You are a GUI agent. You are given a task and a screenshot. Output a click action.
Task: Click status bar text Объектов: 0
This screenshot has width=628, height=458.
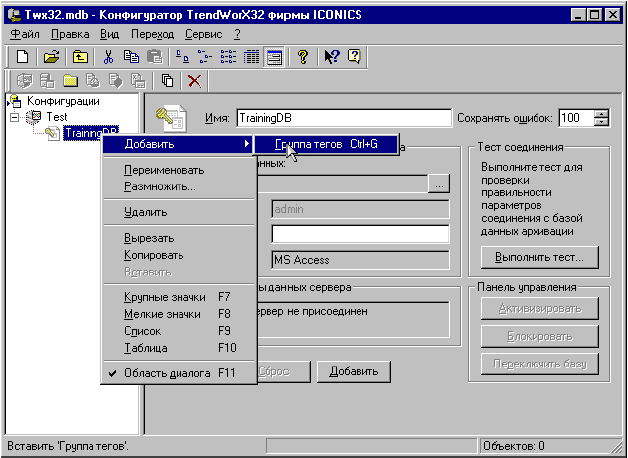pos(514,446)
